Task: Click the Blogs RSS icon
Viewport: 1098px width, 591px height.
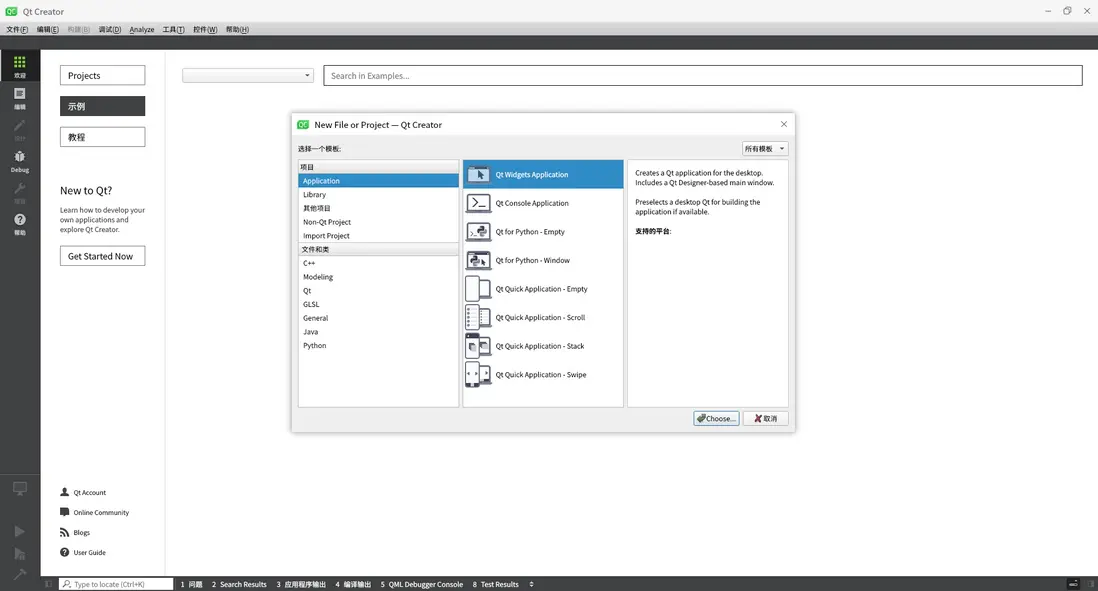Action: point(64,532)
